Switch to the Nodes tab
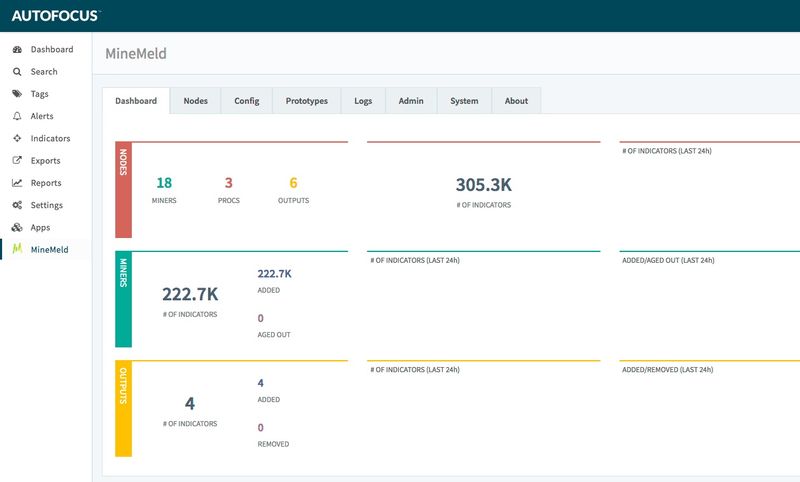 pyautogui.click(x=195, y=101)
